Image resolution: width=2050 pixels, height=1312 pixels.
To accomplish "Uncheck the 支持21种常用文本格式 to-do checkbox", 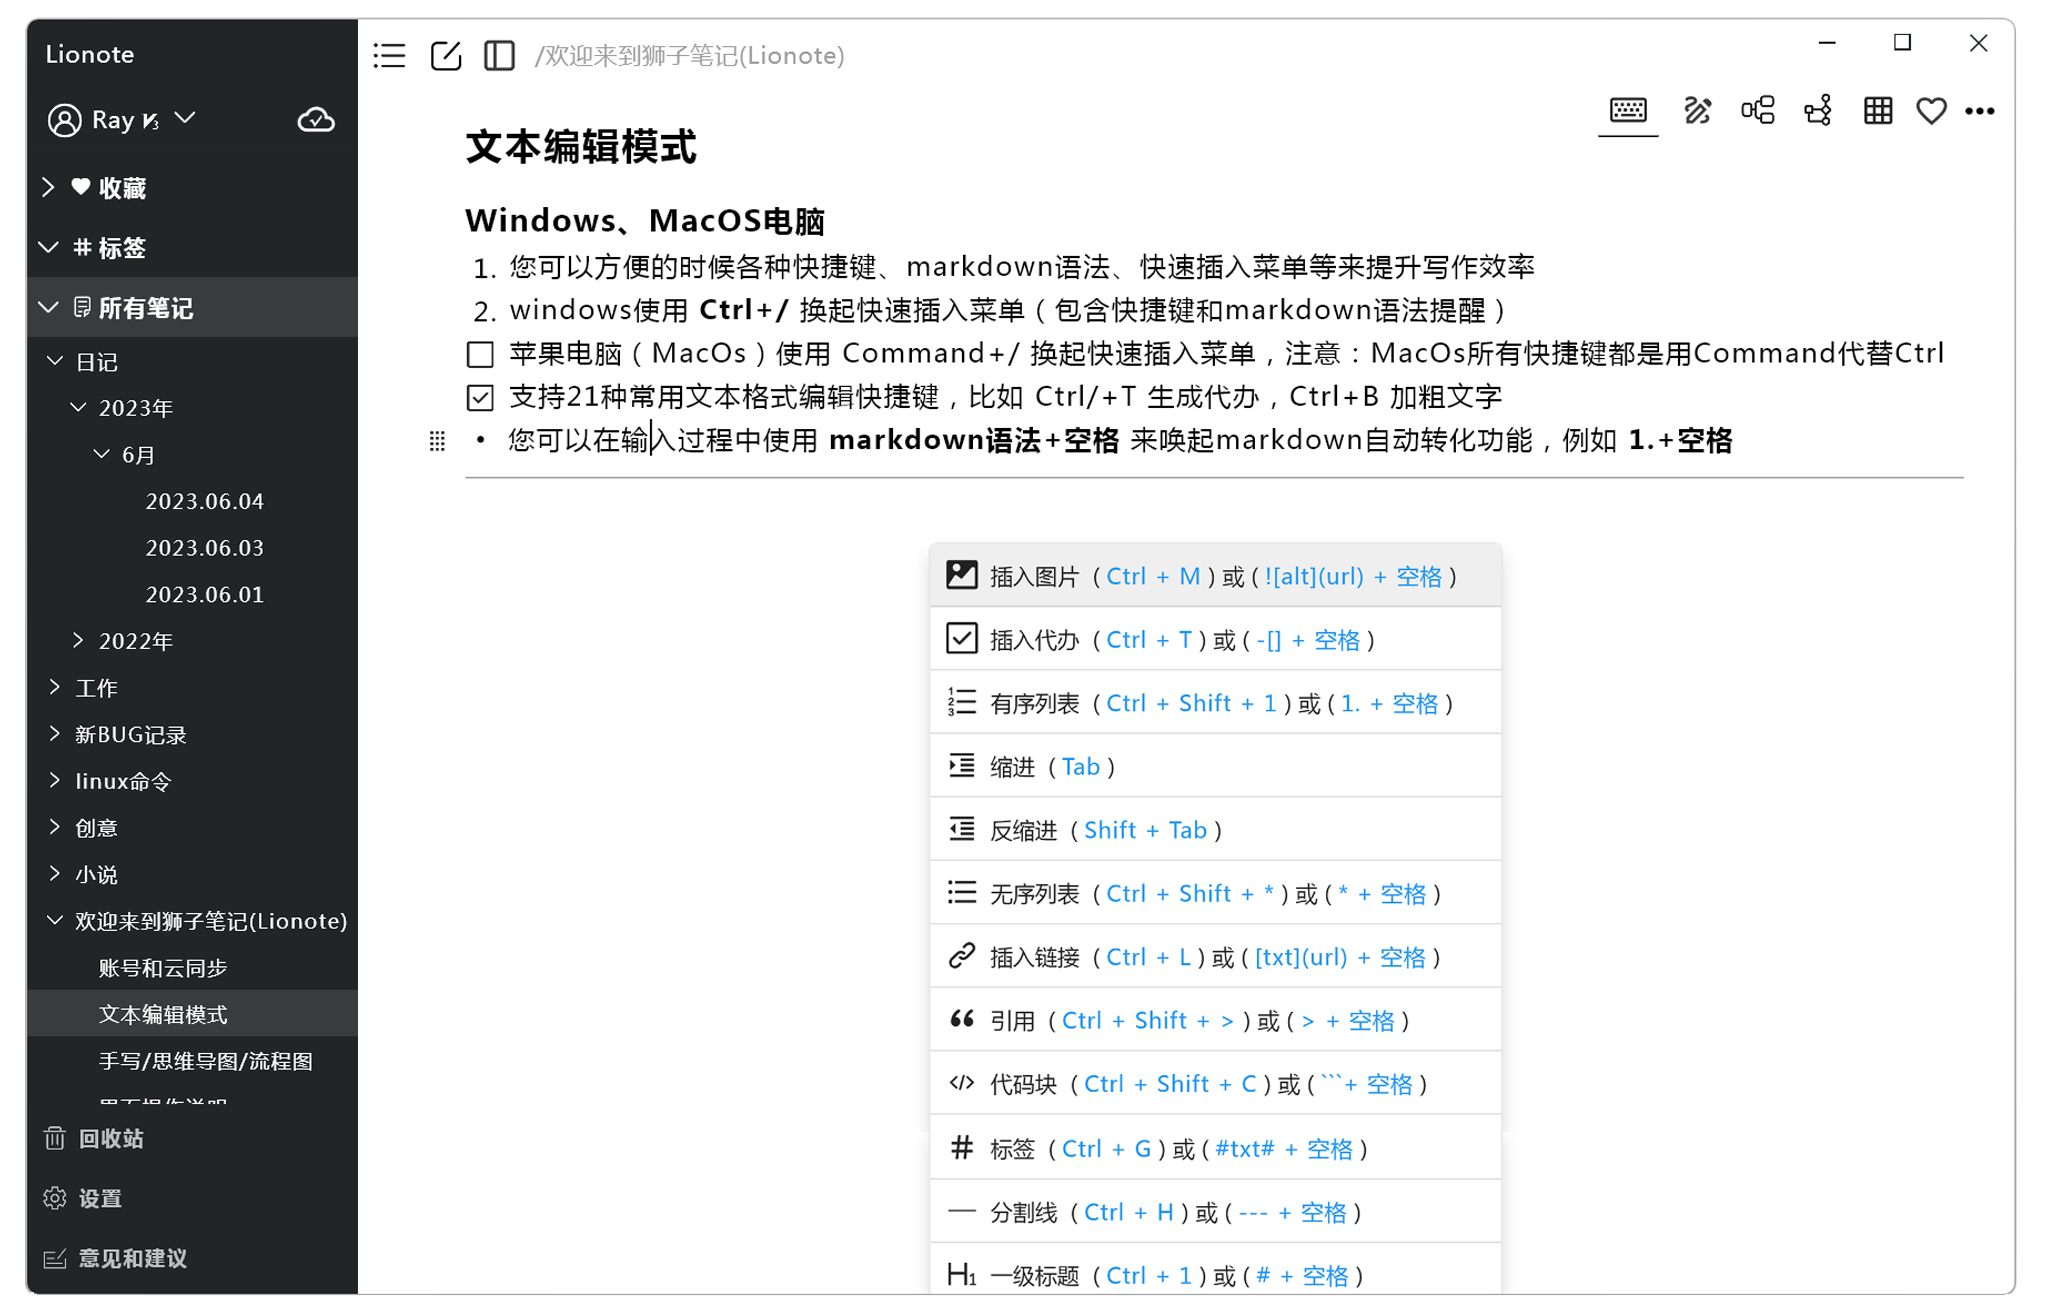I will [480, 398].
